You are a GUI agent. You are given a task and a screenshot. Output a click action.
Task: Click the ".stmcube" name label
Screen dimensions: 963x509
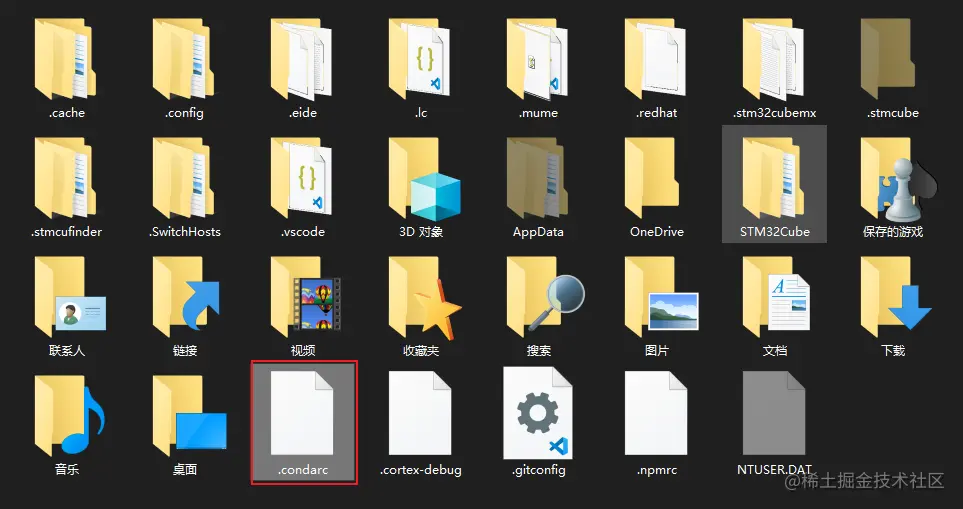point(892,113)
